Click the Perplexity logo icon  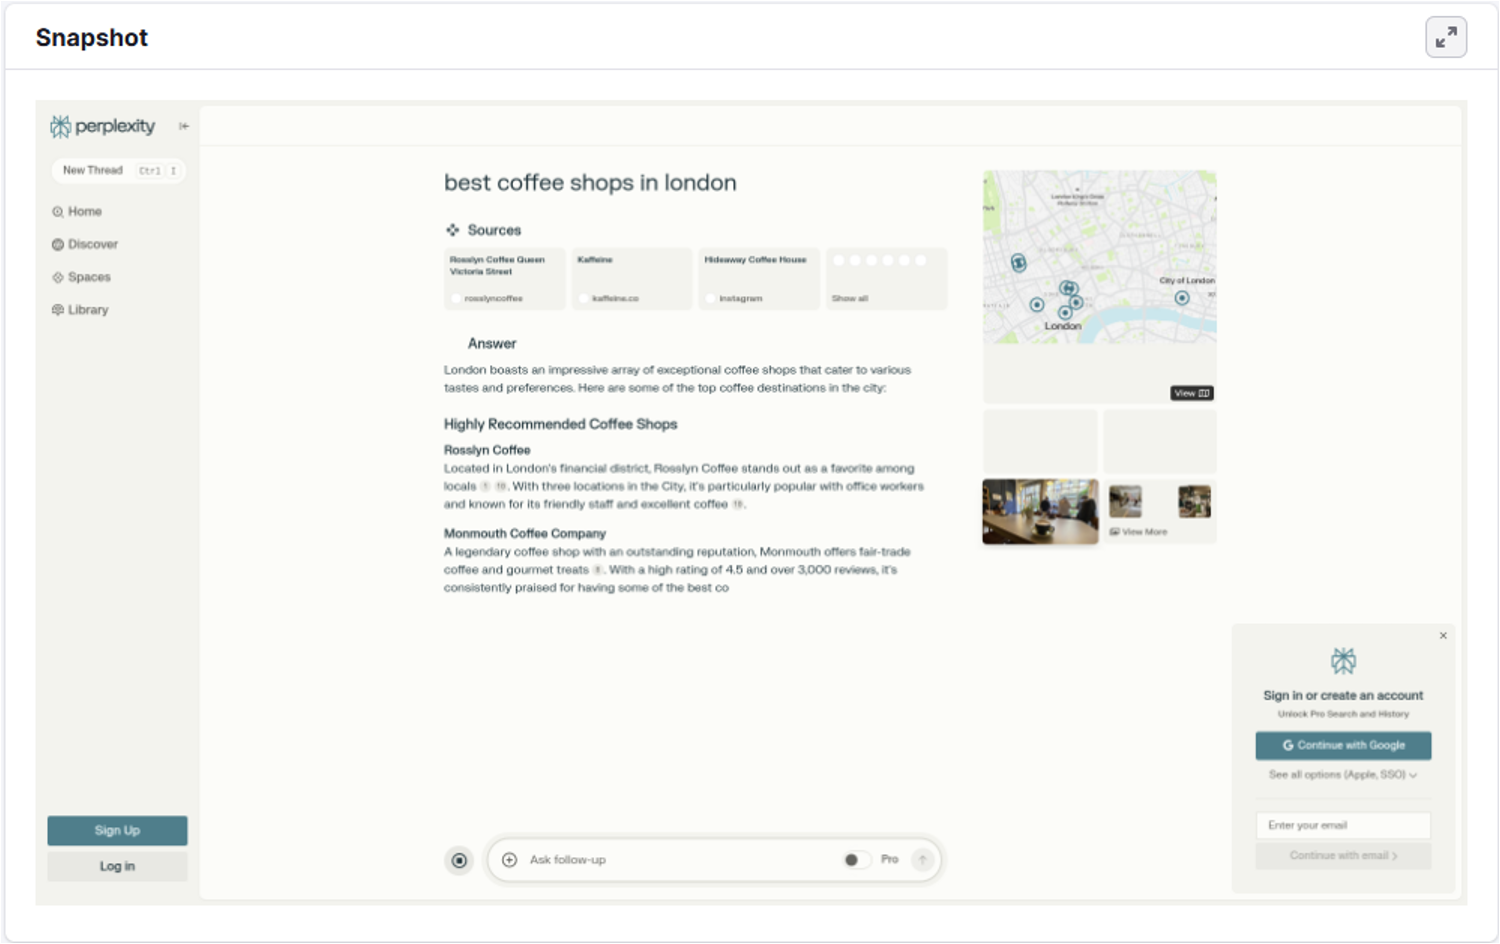[61, 126]
